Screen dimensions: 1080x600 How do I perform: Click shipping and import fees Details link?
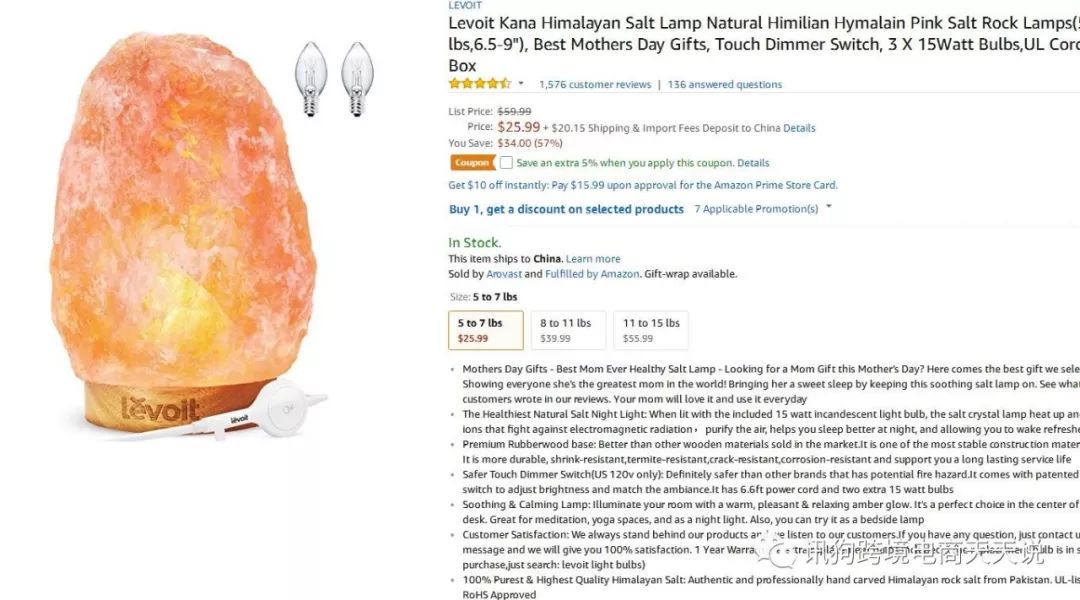tap(799, 128)
